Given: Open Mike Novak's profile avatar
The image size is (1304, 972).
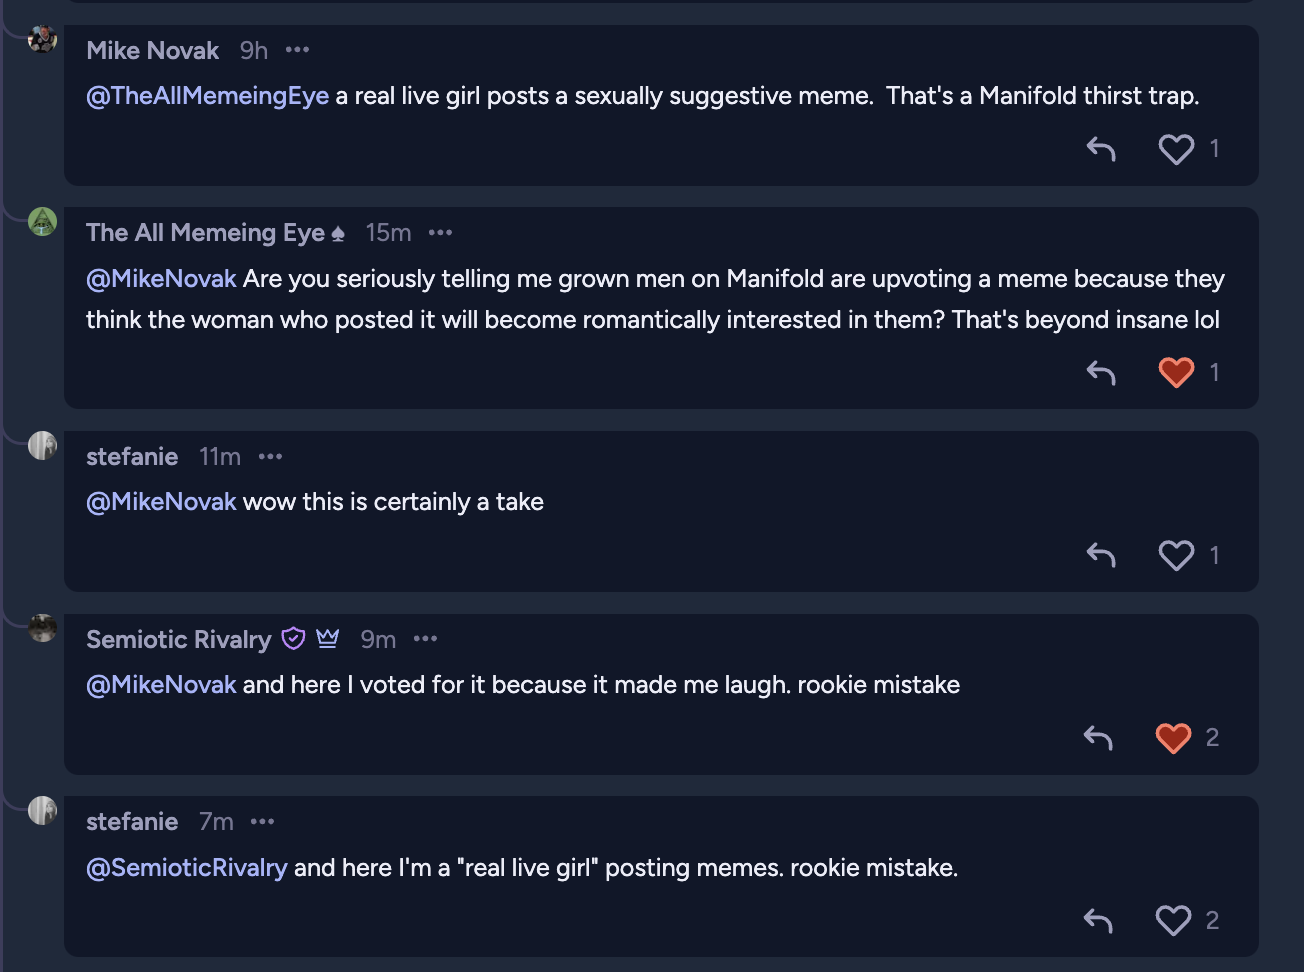Looking at the screenshot, I should point(42,40).
